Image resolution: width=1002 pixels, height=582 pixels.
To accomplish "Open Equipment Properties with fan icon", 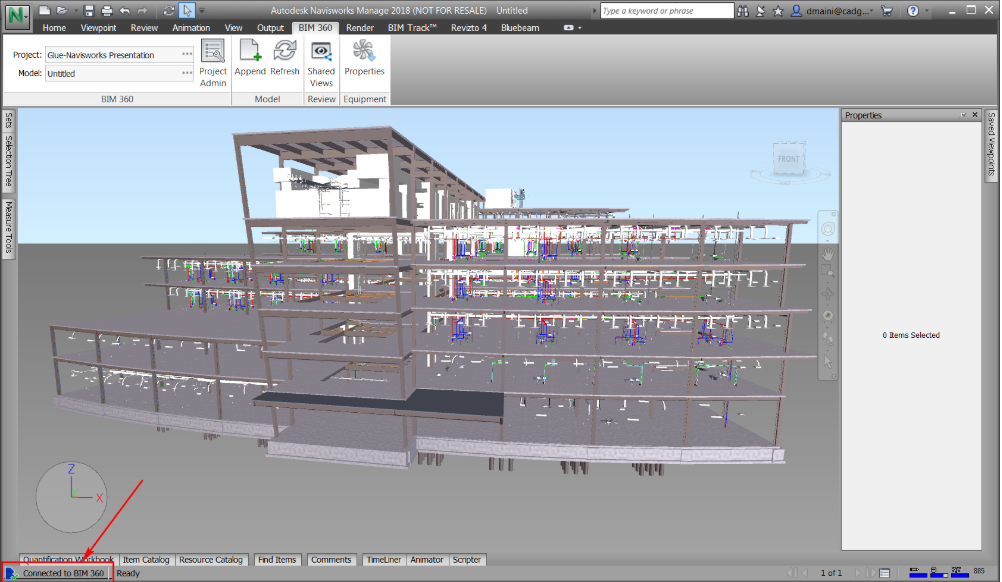I will (x=364, y=57).
